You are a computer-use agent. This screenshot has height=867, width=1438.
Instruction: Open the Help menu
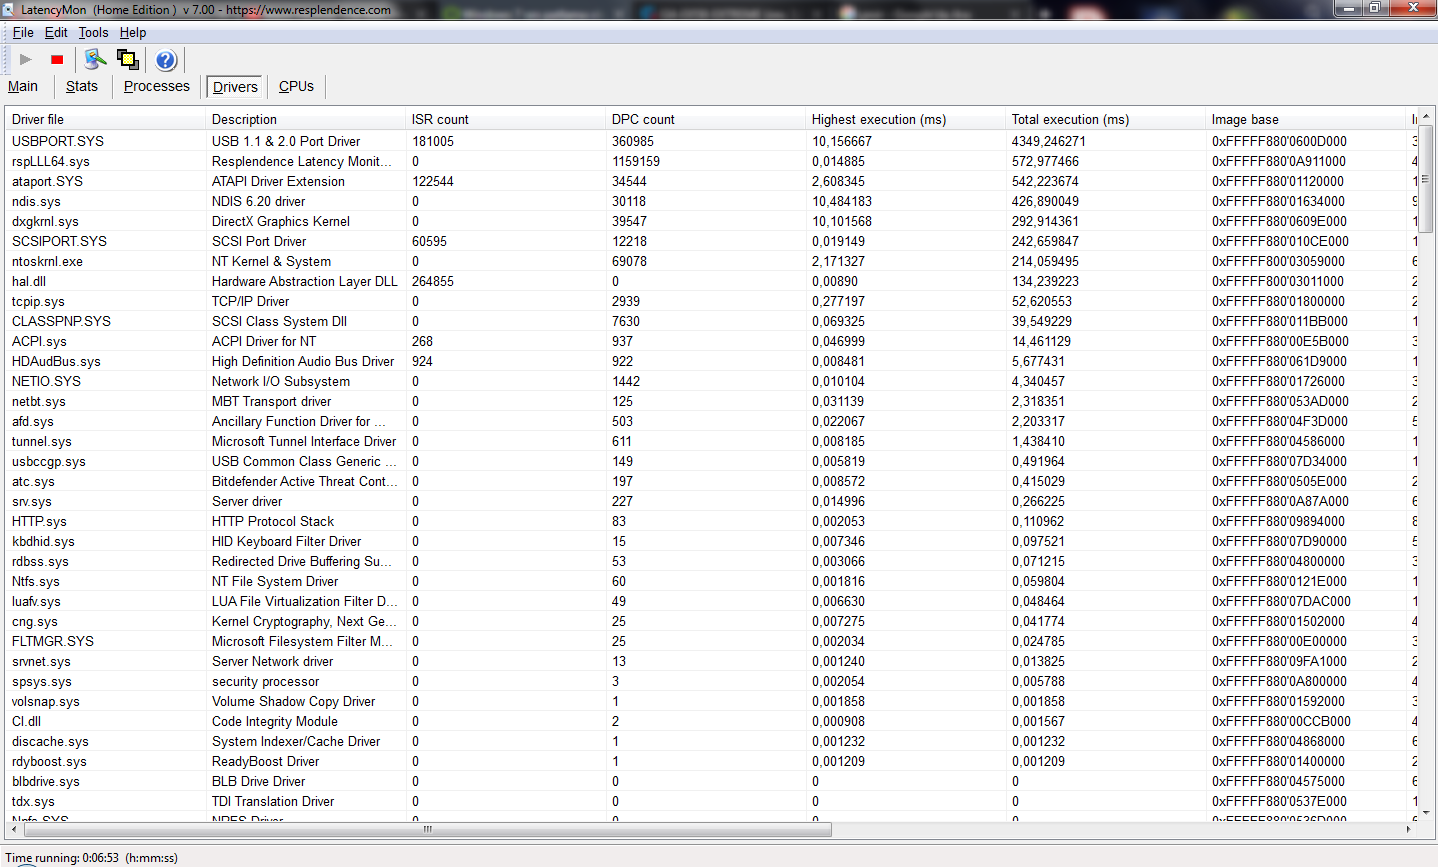pyautogui.click(x=133, y=33)
